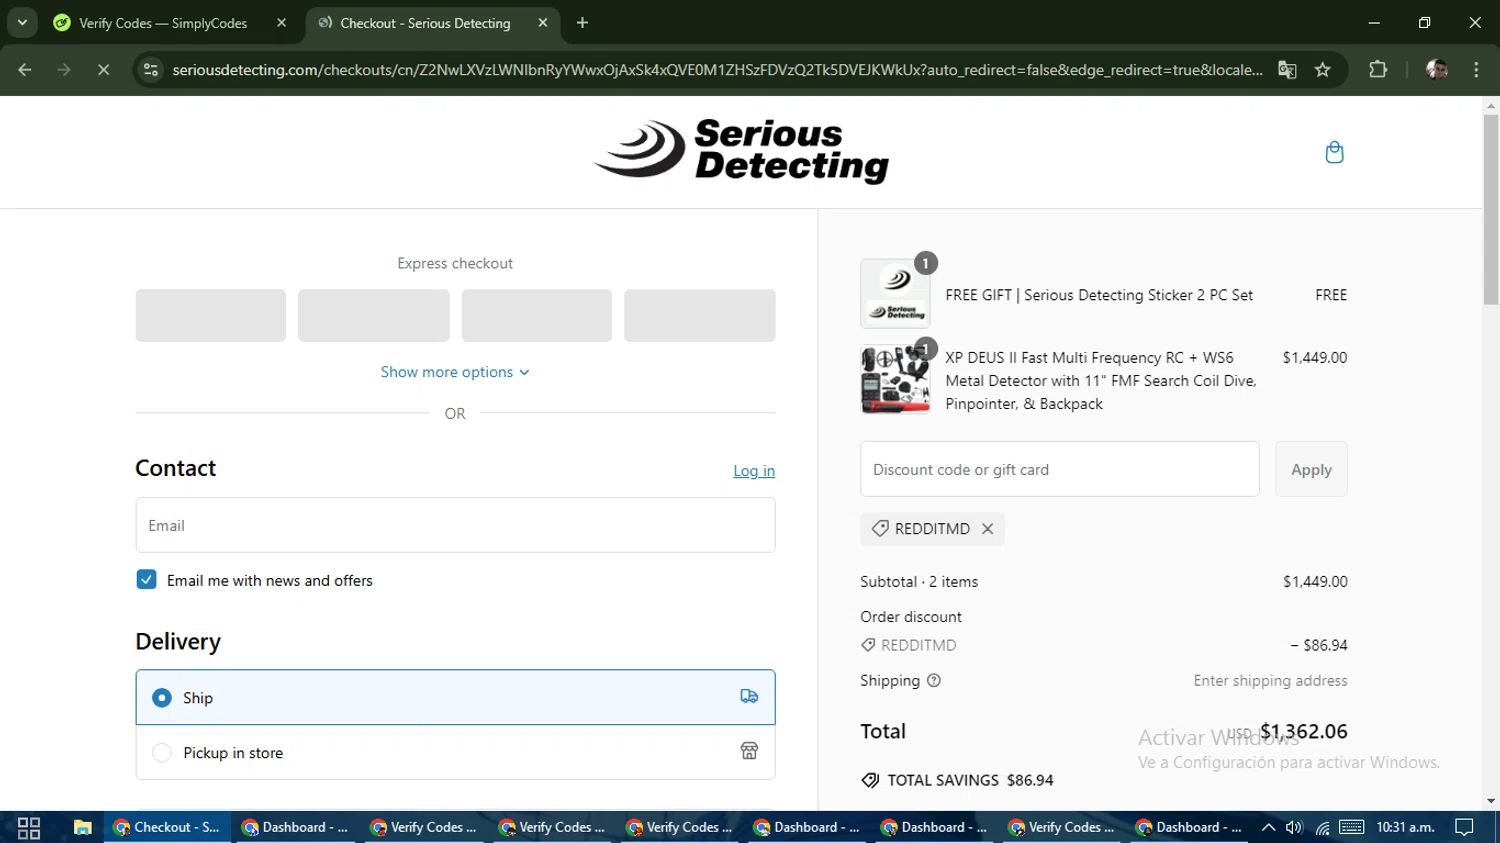Go forward using the browser arrow
The width and height of the screenshot is (1500, 843).
click(64, 69)
